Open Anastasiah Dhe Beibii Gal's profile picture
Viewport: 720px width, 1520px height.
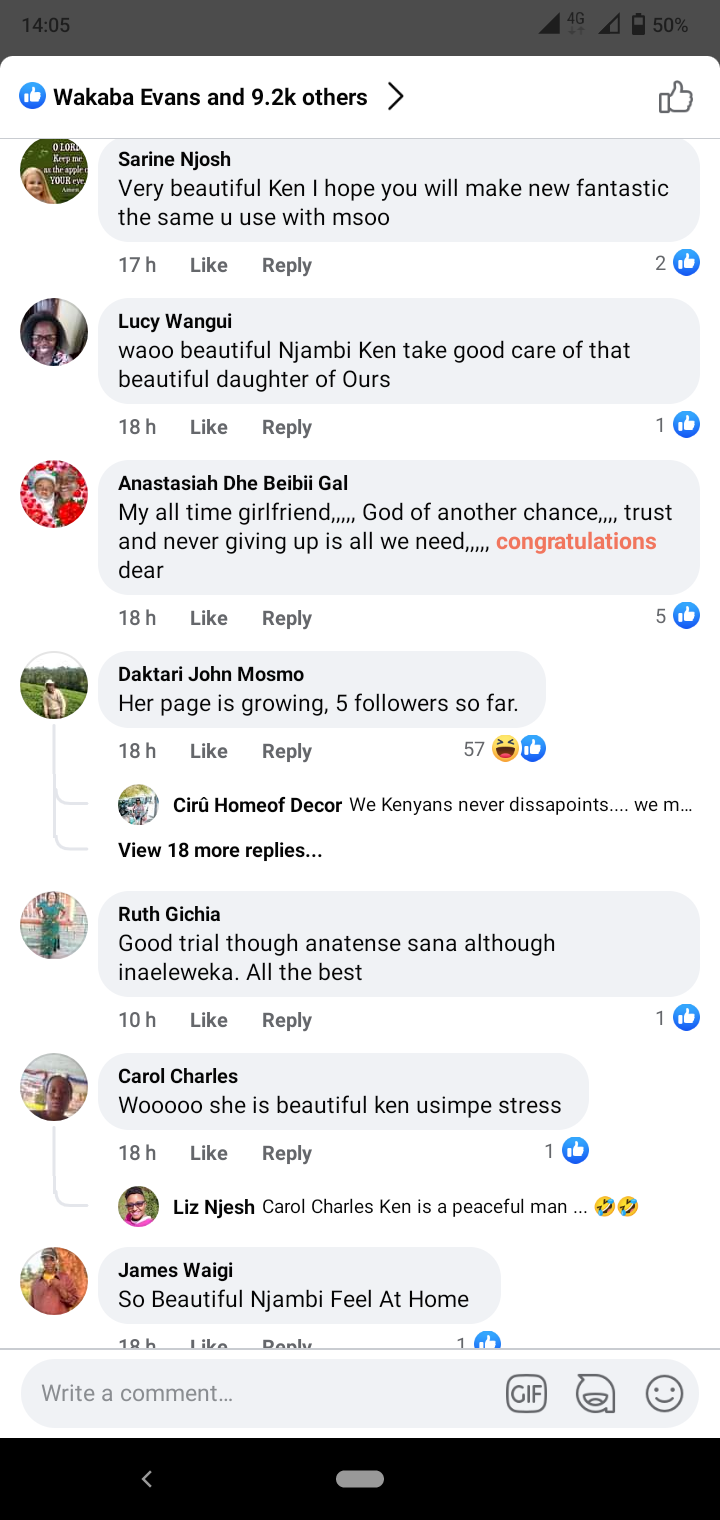click(x=54, y=494)
